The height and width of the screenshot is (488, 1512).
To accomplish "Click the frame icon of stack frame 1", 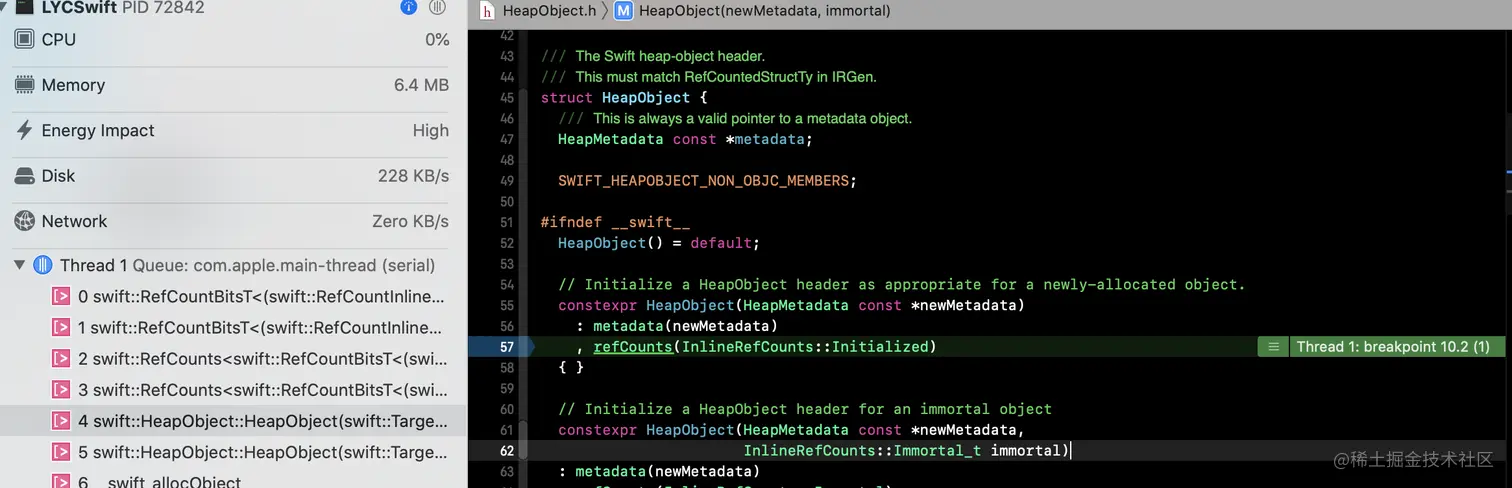I will (x=61, y=327).
